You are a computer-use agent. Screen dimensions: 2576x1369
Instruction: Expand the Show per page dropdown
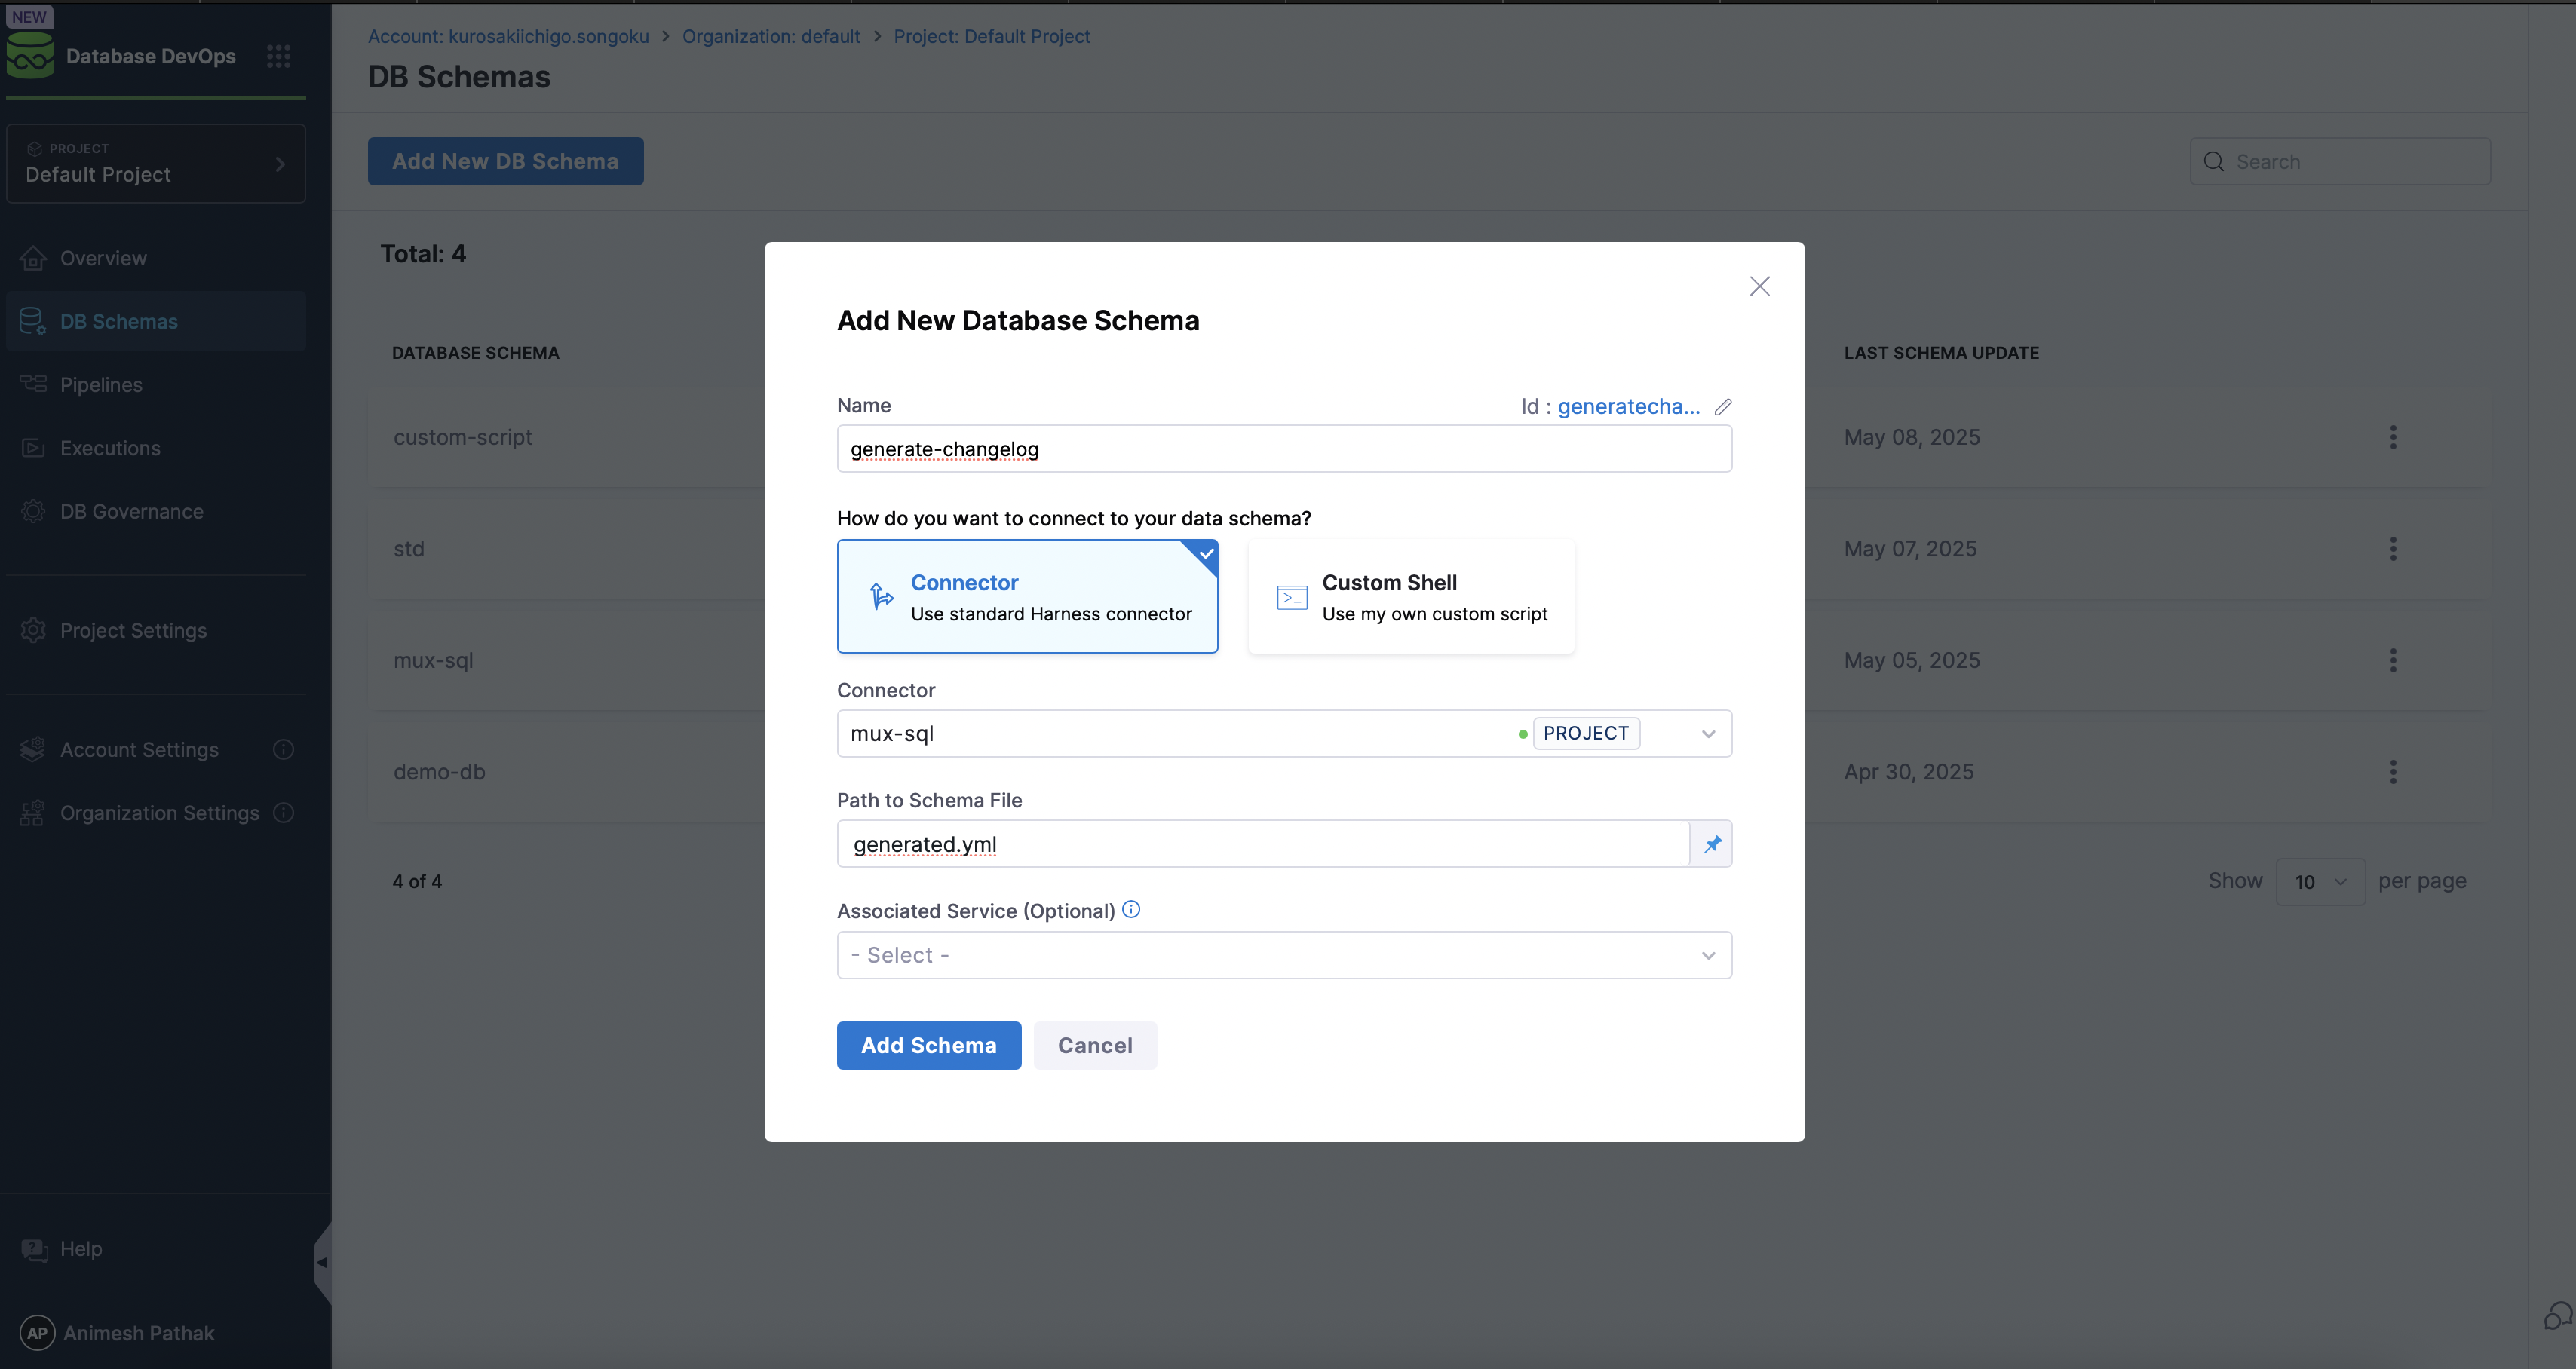pyautogui.click(x=2320, y=881)
